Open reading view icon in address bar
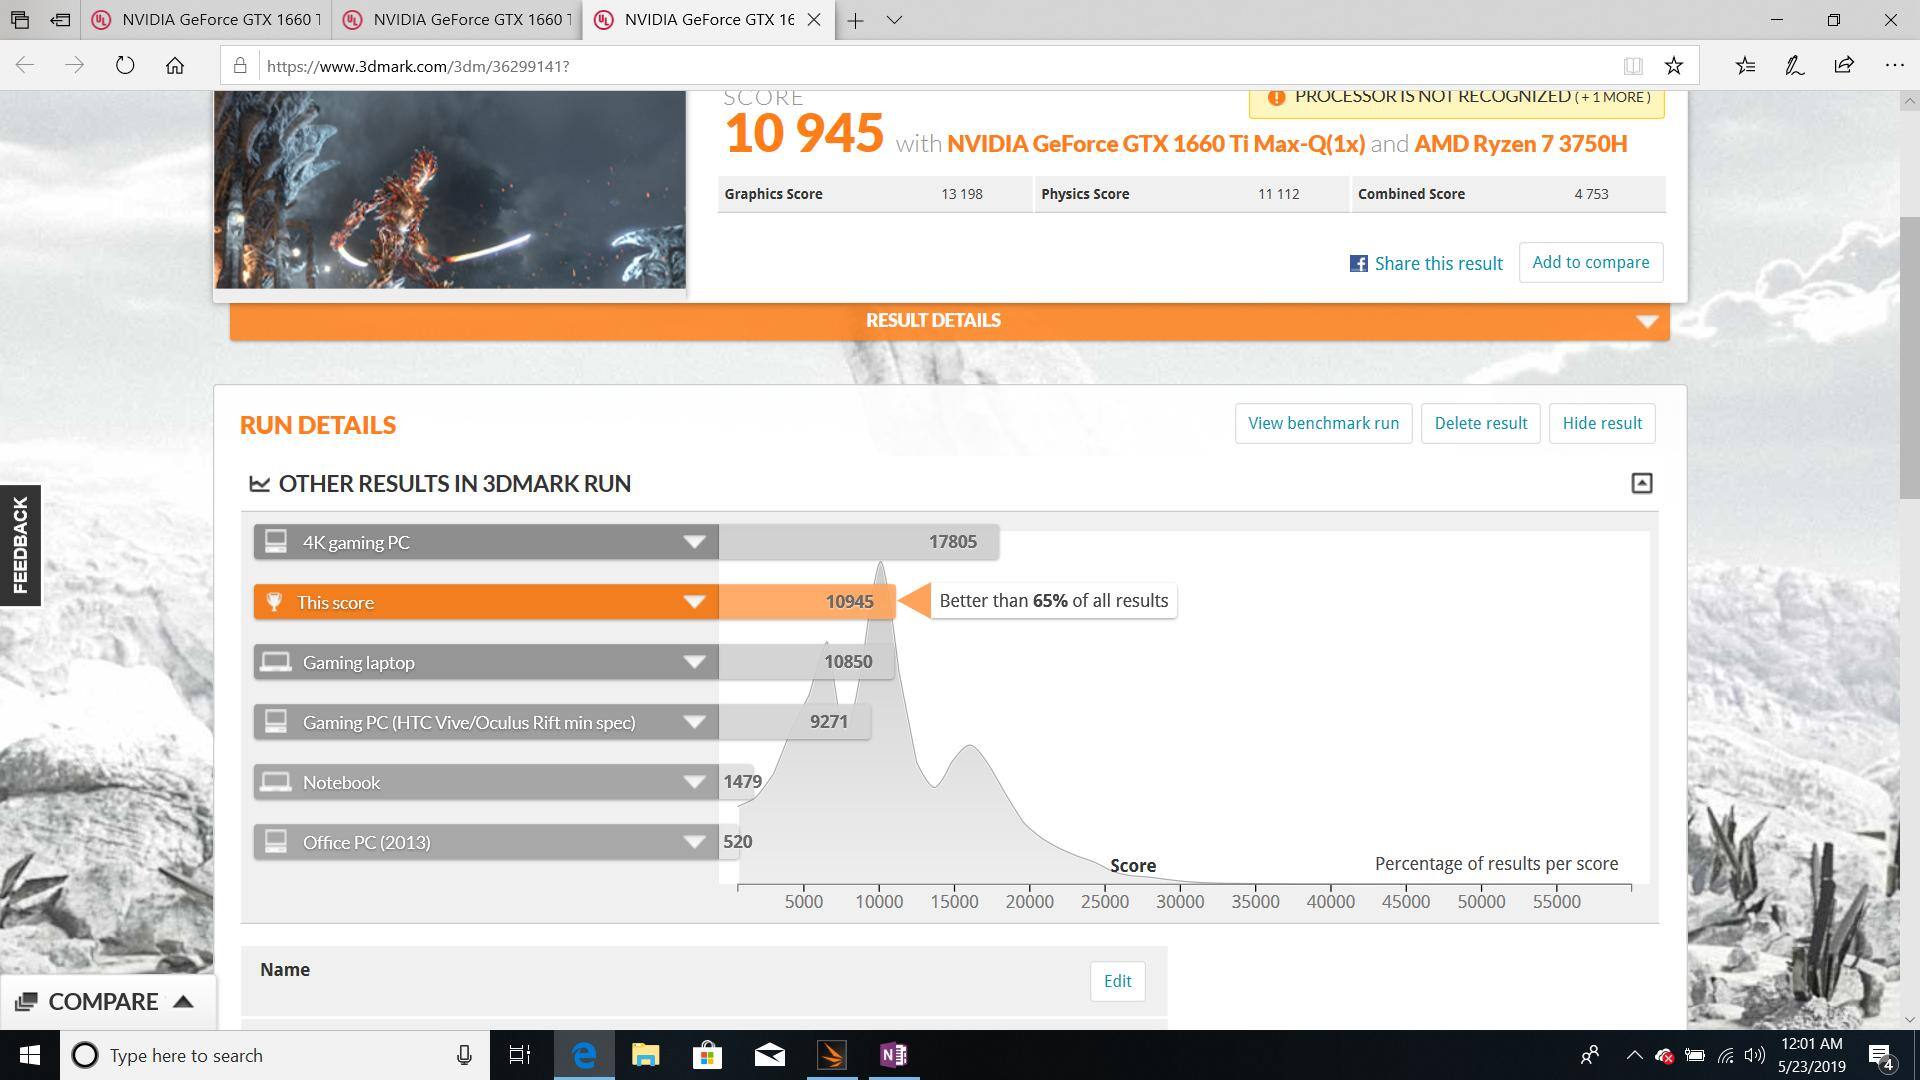Image resolution: width=1920 pixels, height=1080 pixels. pyautogui.click(x=1632, y=66)
